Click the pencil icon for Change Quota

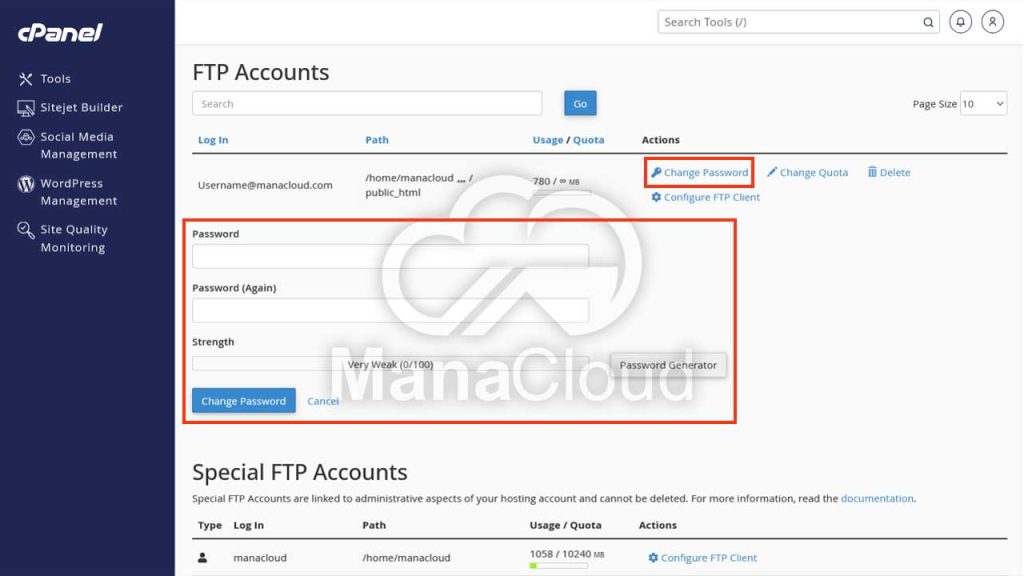tap(773, 172)
